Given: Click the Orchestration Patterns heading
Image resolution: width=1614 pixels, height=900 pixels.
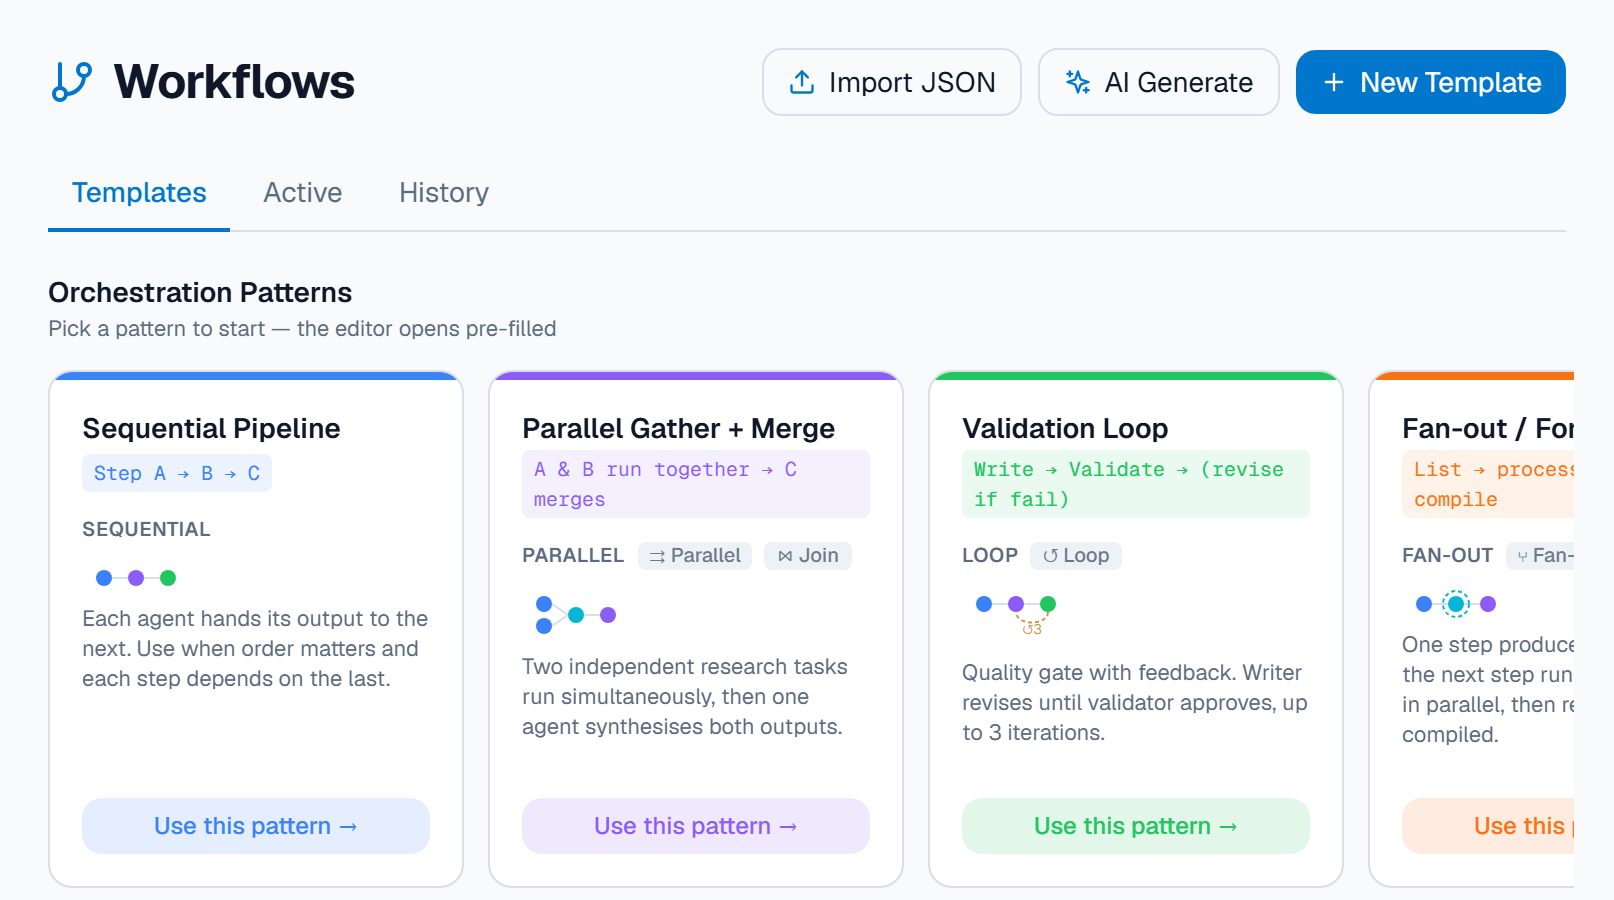Looking at the screenshot, I should point(200,292).
